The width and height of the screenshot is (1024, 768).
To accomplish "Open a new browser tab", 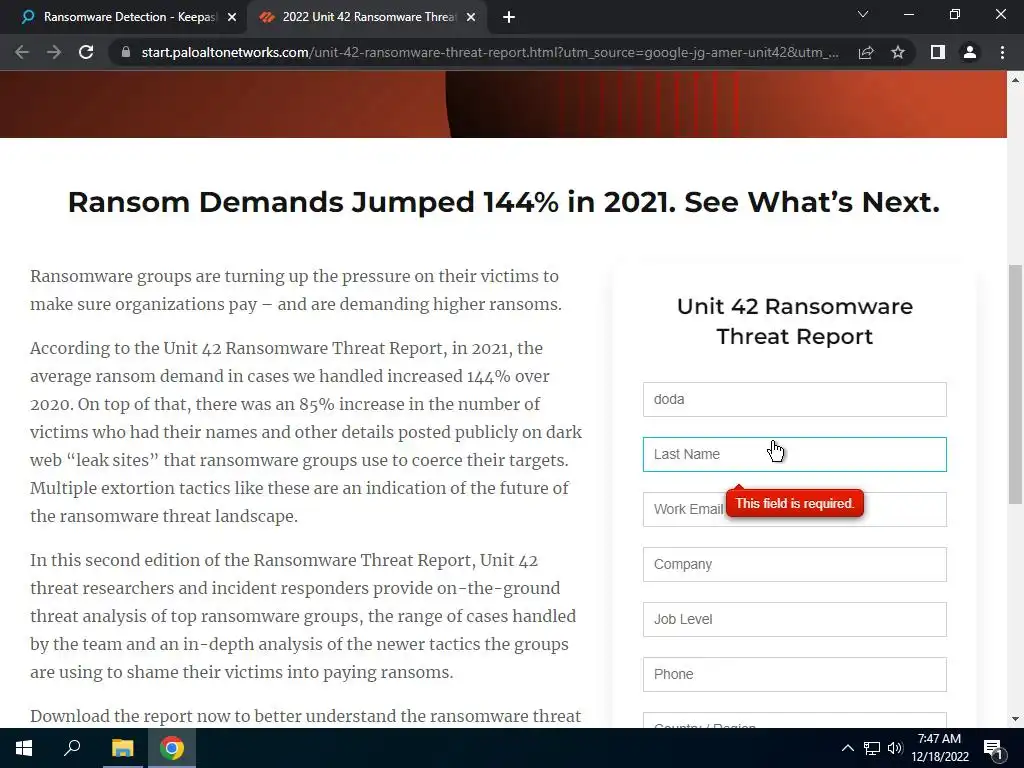I will coord(509,17).
